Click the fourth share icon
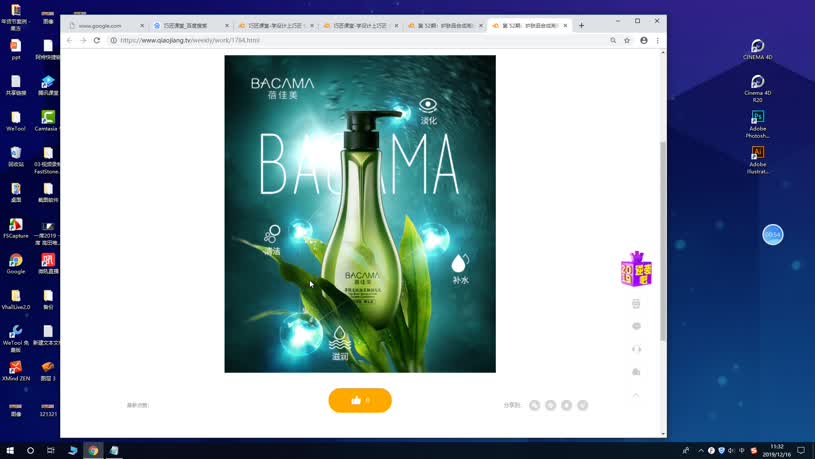 point(583,405)
